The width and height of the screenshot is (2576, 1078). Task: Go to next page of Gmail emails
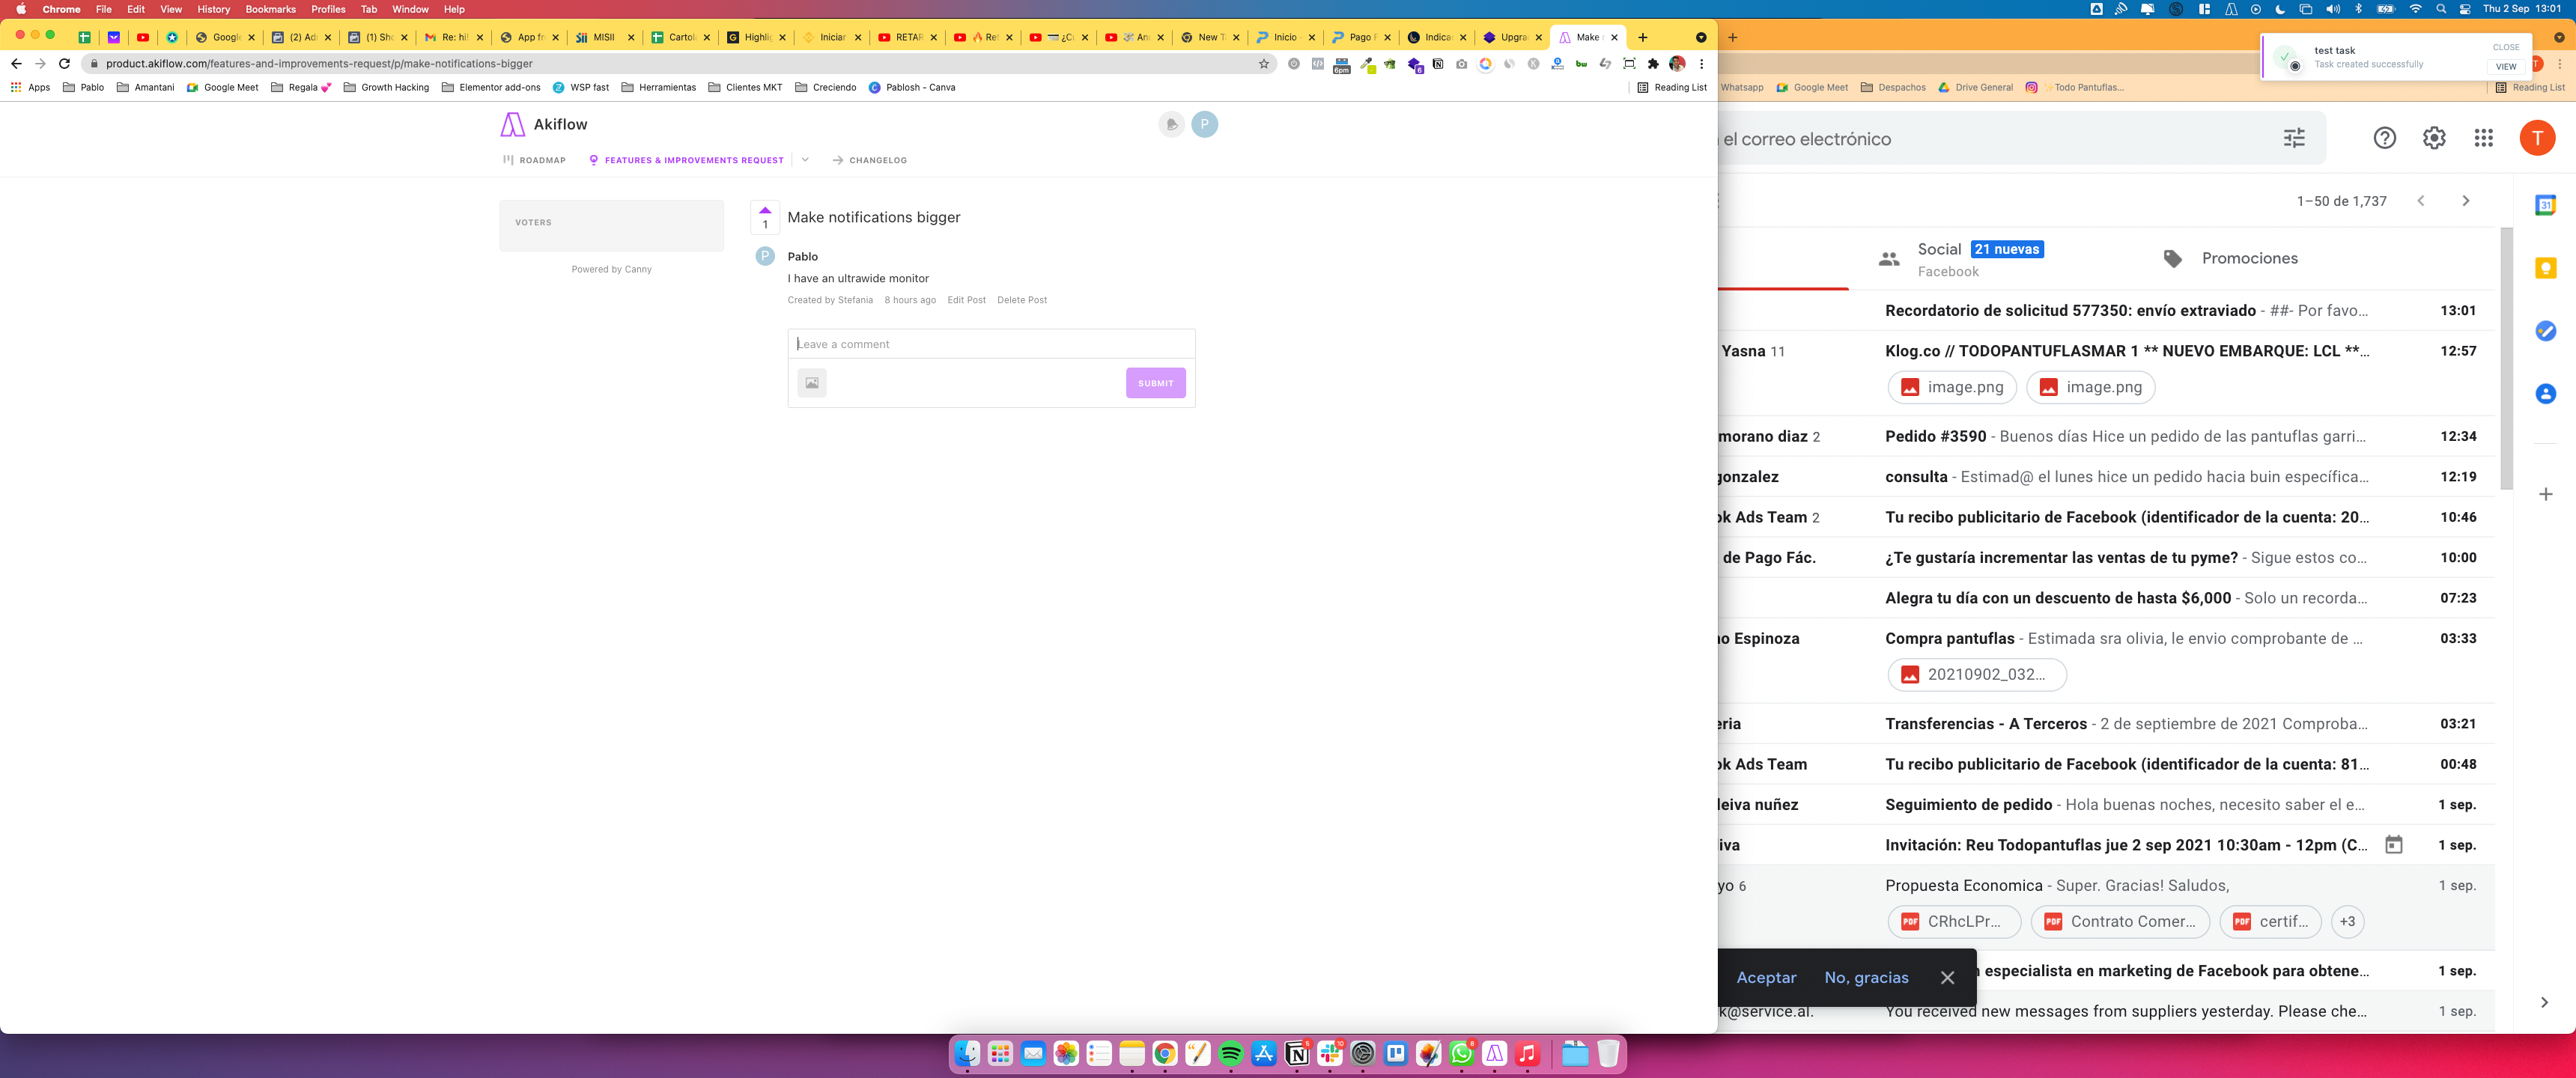(2466, 201)
